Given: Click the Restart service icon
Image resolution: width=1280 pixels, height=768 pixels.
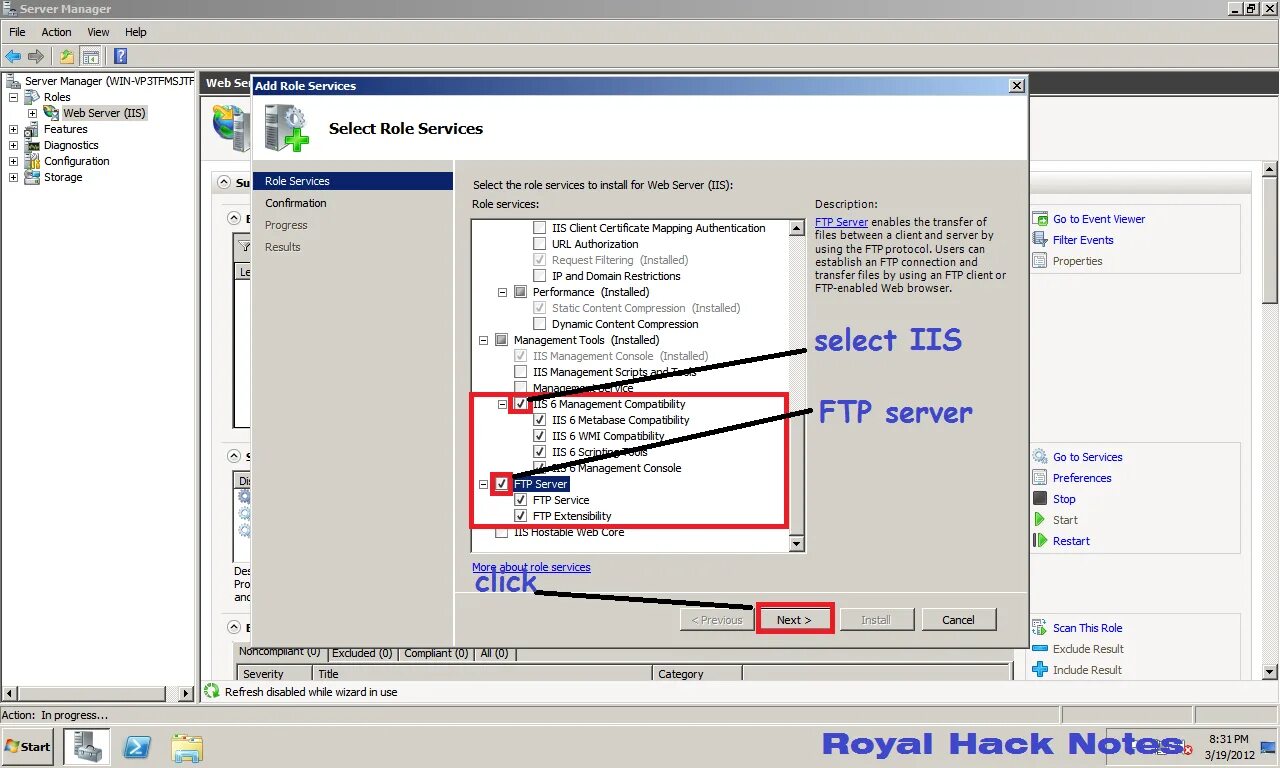Looking at the screenshot, I should (1040, 541).
